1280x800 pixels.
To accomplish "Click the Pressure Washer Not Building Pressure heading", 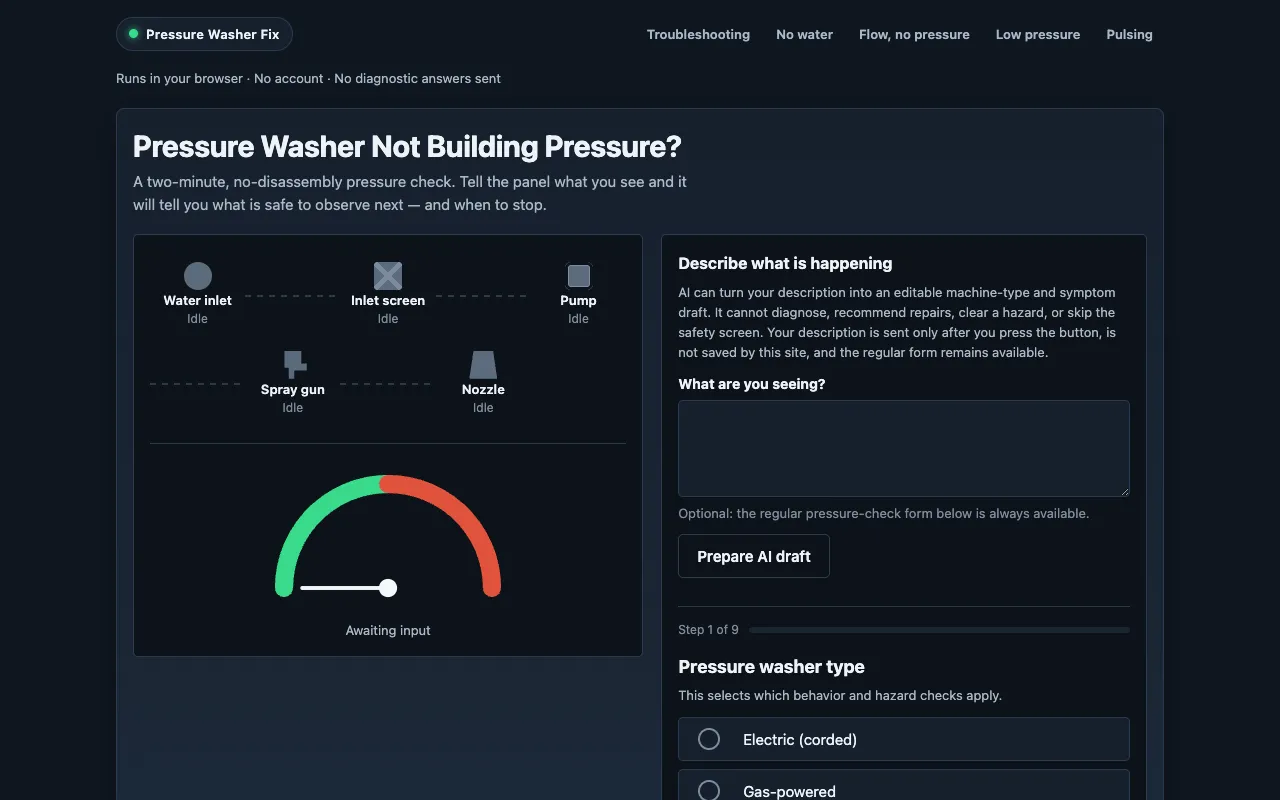I will (407, 147).
